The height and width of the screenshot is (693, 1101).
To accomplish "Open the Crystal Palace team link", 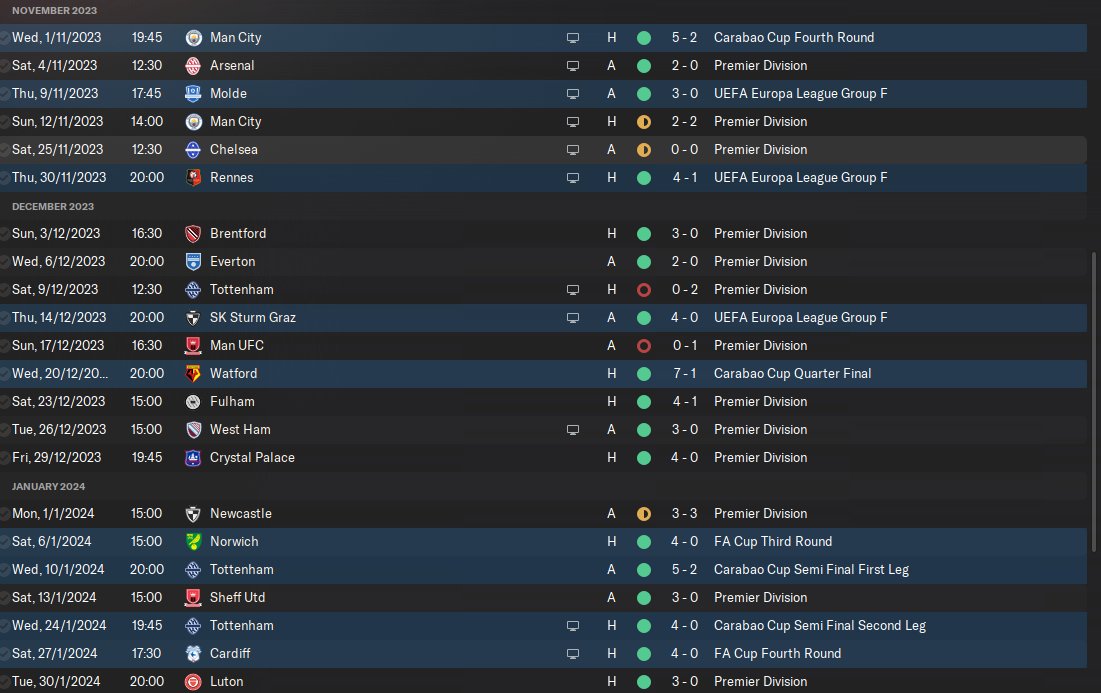I will 252,457.
